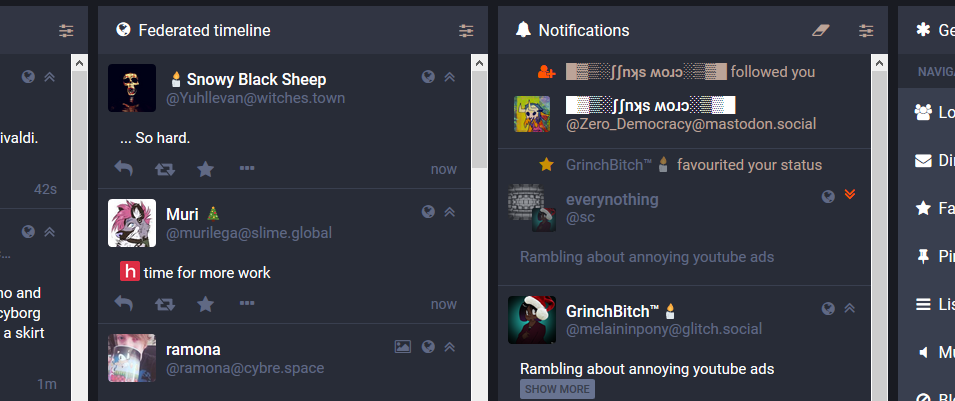Favourite the 'So hard.' post
This screenshot has width=955, height=401.
tap(206, 169)
